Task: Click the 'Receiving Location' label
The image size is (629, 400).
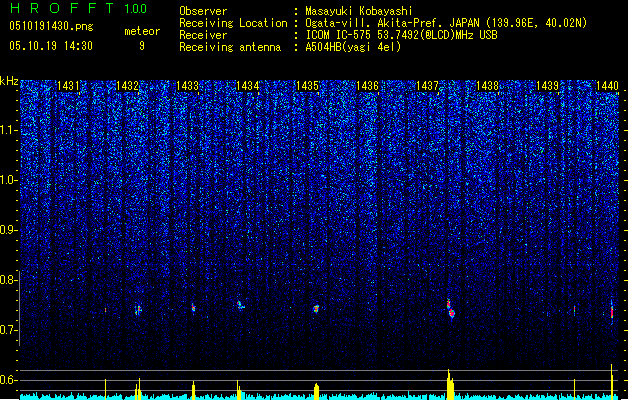Action: pyautogui.click(x=233, y=23)
